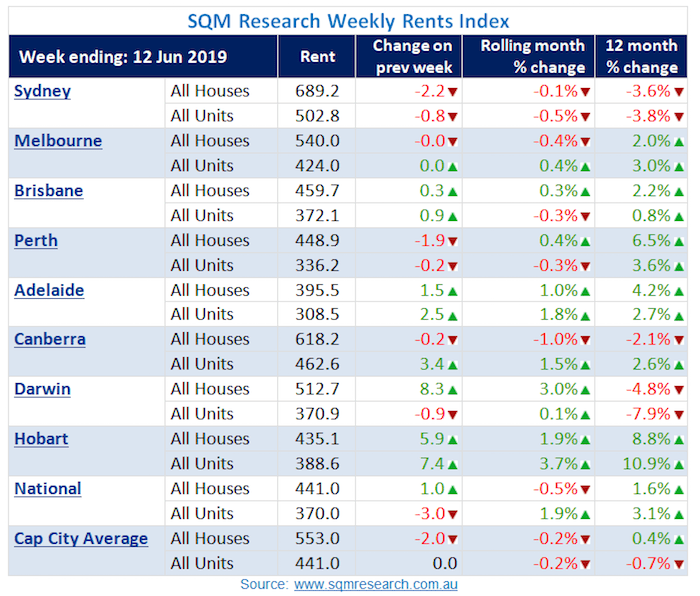
Task: Open the Perth city link
Action: (x=36, y=241)
